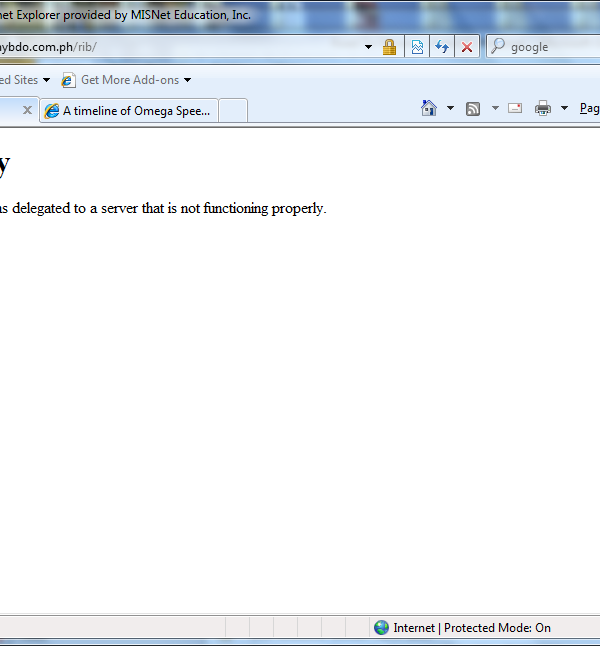Click the search magnifier icon beside google
Viewport: 600px width, 646px height.
[498, 46]
